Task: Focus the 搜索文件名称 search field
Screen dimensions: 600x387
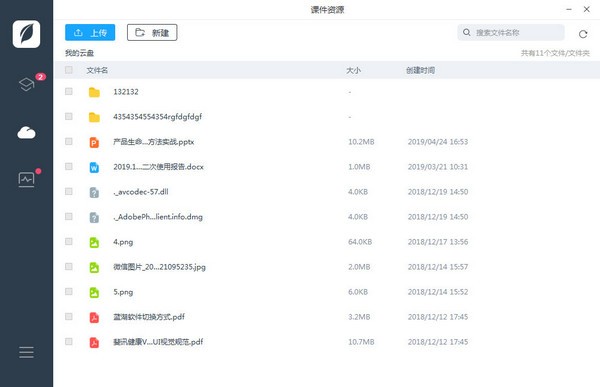Action: coord(511,33)
